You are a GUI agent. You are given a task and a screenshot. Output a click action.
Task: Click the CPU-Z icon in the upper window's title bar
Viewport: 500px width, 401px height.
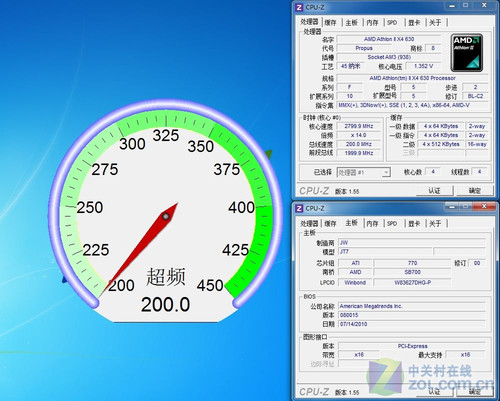click(299, 7)
